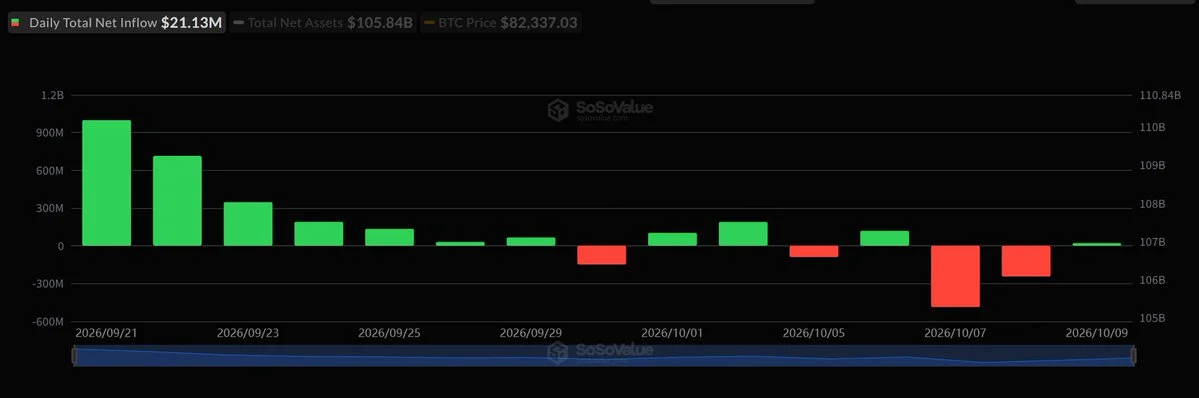This screenshot has width=1199, height=398.
Task: Select the green bar between 10/01 and 10/05
Action: [x=743, y=233]
